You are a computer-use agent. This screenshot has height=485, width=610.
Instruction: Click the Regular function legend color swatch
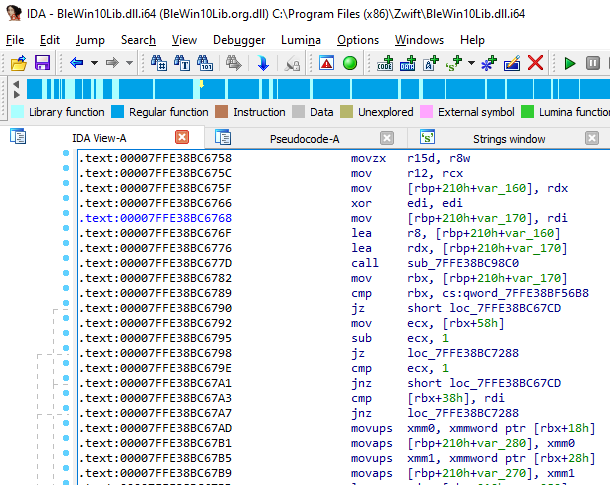coord(117,112)
